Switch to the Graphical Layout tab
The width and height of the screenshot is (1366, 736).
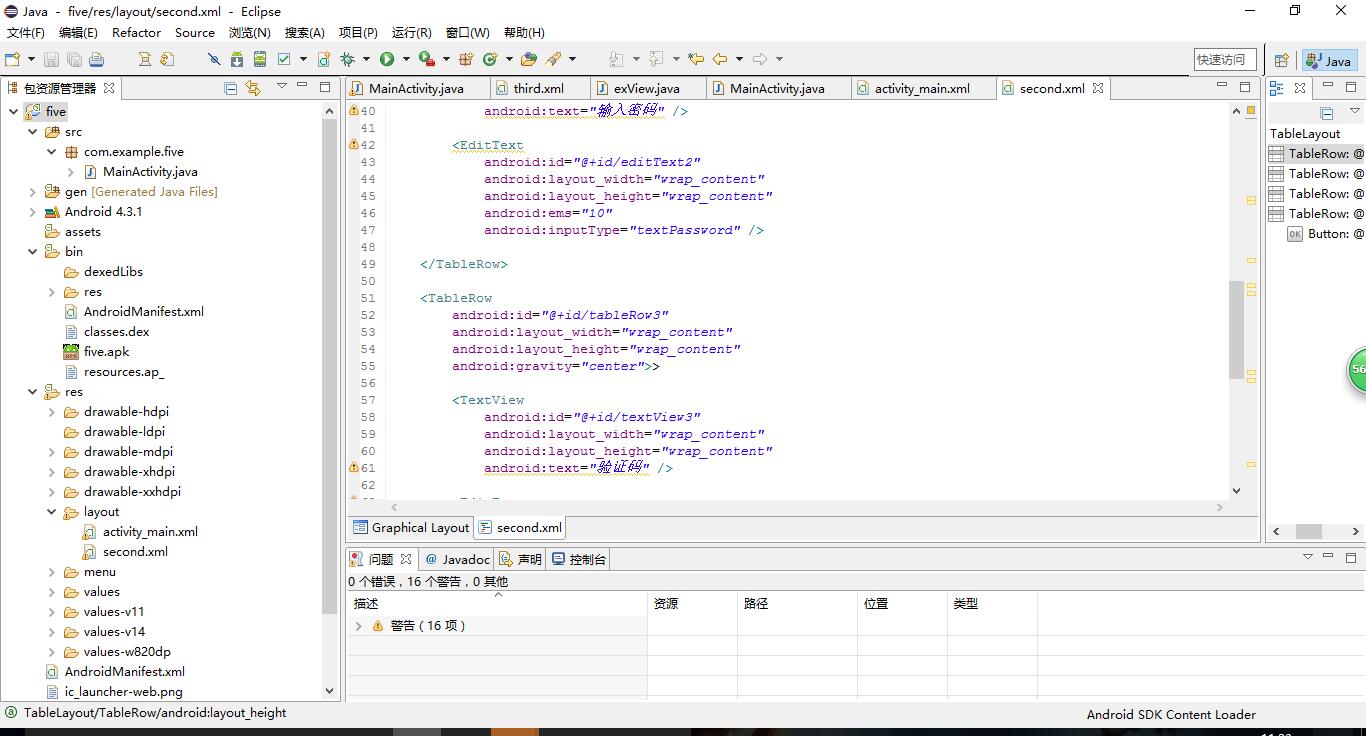tap(411, 527)
